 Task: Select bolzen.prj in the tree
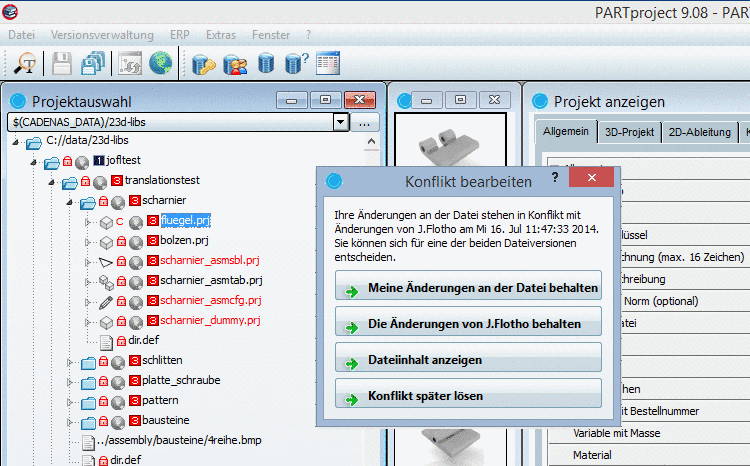184,240
